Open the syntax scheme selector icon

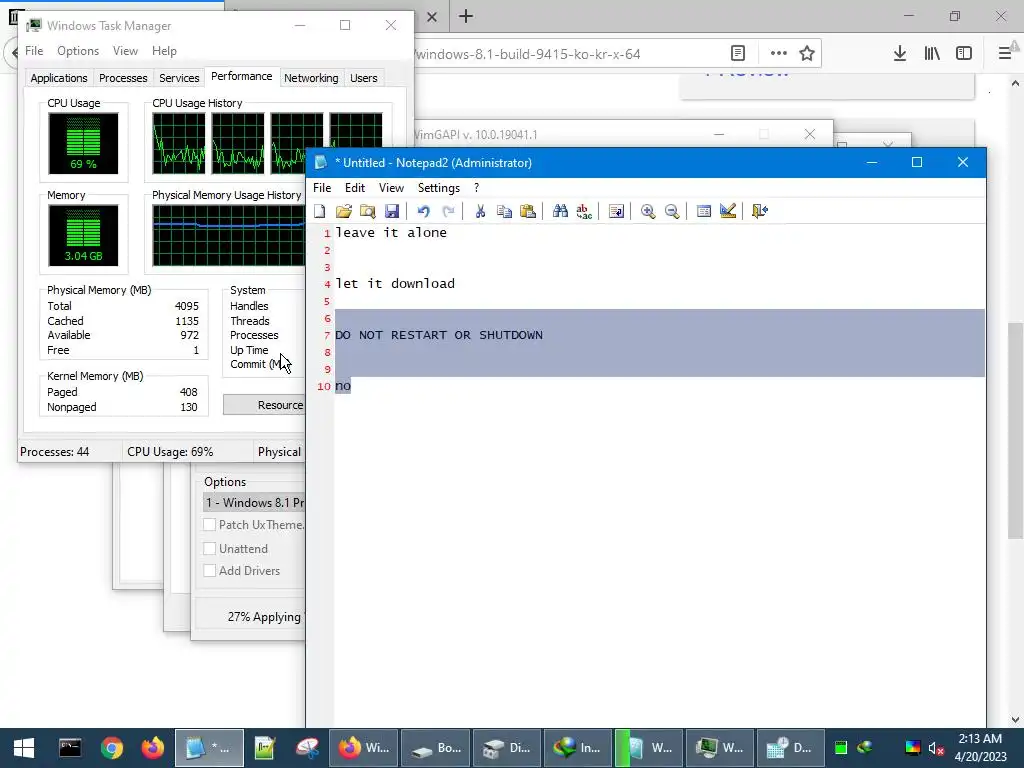click(703, 211)
